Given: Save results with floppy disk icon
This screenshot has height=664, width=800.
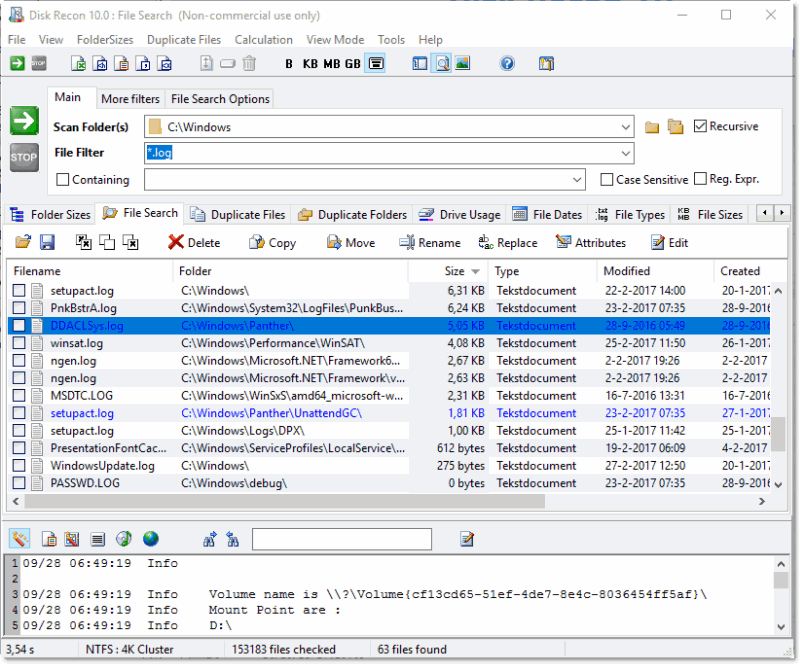Looking at the screenshot, I should [47, 242].
